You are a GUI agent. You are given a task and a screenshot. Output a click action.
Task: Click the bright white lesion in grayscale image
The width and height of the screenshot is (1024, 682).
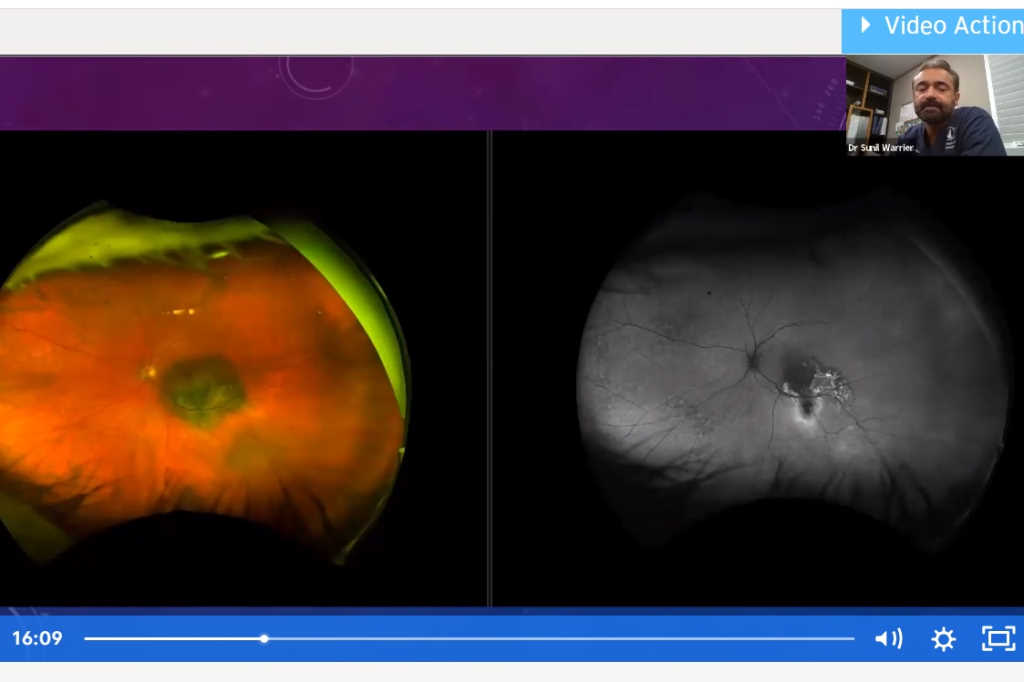coord(828,384)
